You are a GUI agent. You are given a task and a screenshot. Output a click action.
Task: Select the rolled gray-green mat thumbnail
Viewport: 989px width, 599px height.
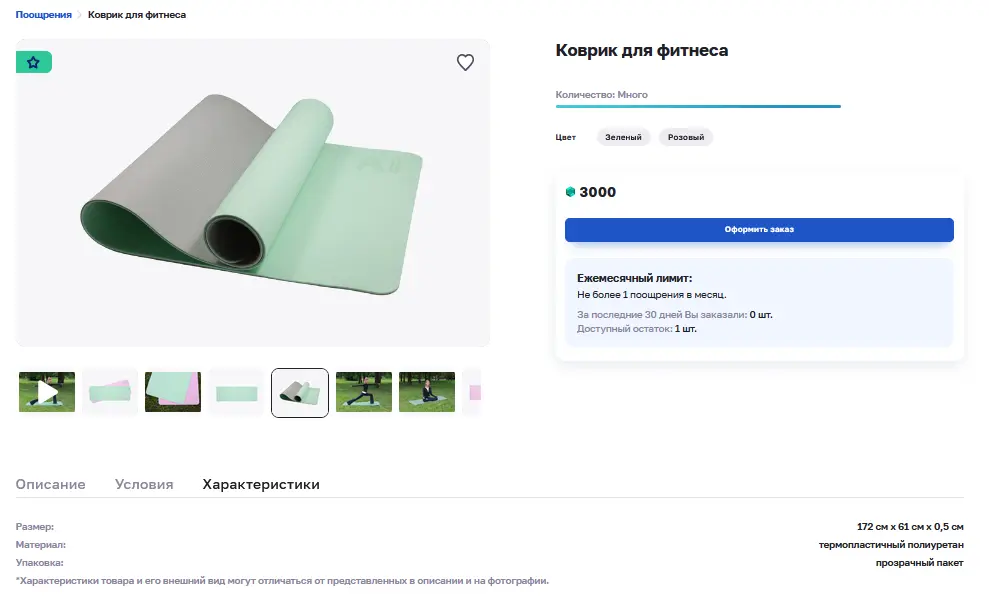point(300,393)
